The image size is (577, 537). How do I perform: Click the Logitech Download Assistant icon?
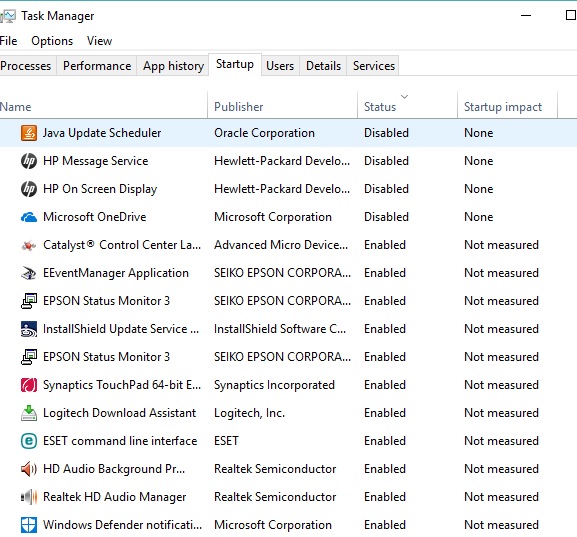coord(29,413)
